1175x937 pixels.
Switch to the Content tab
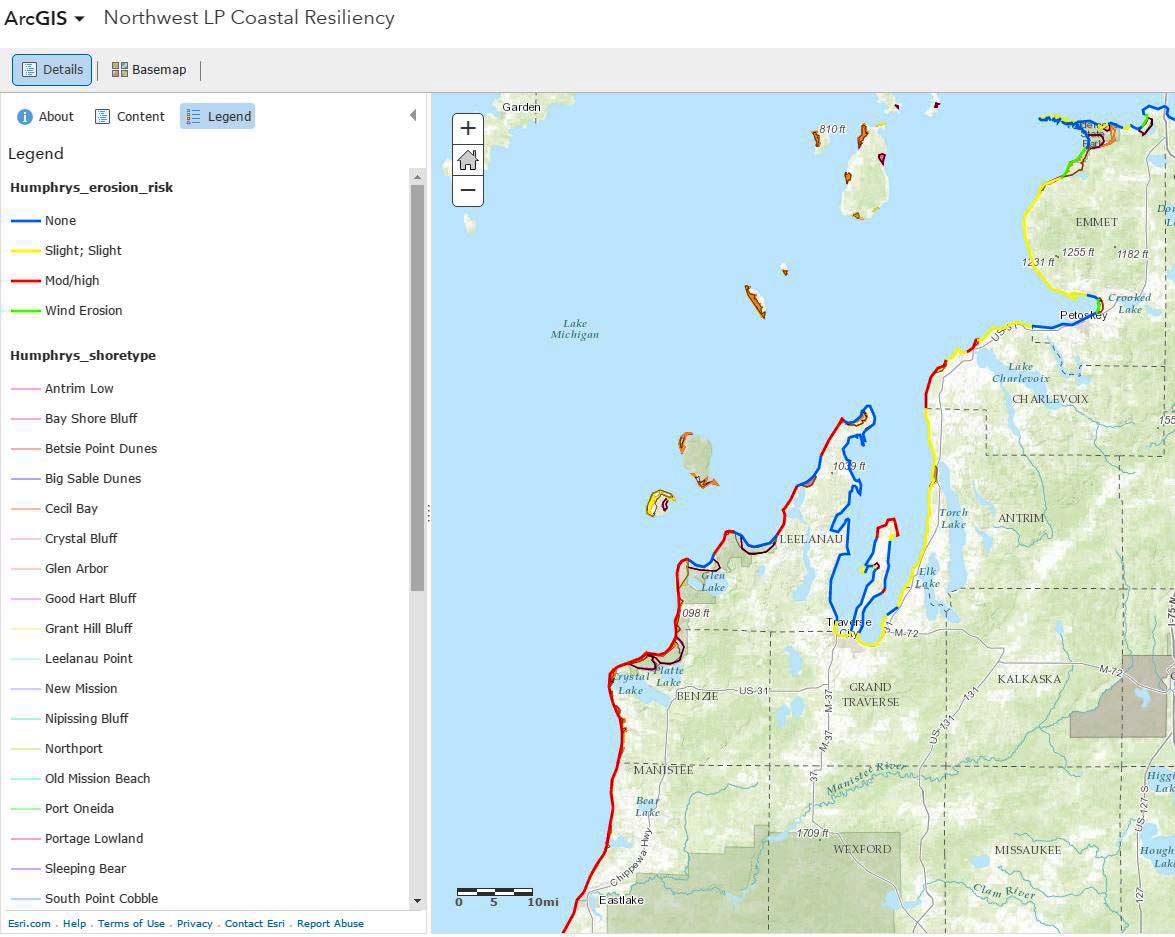click(x=130, y=116)
